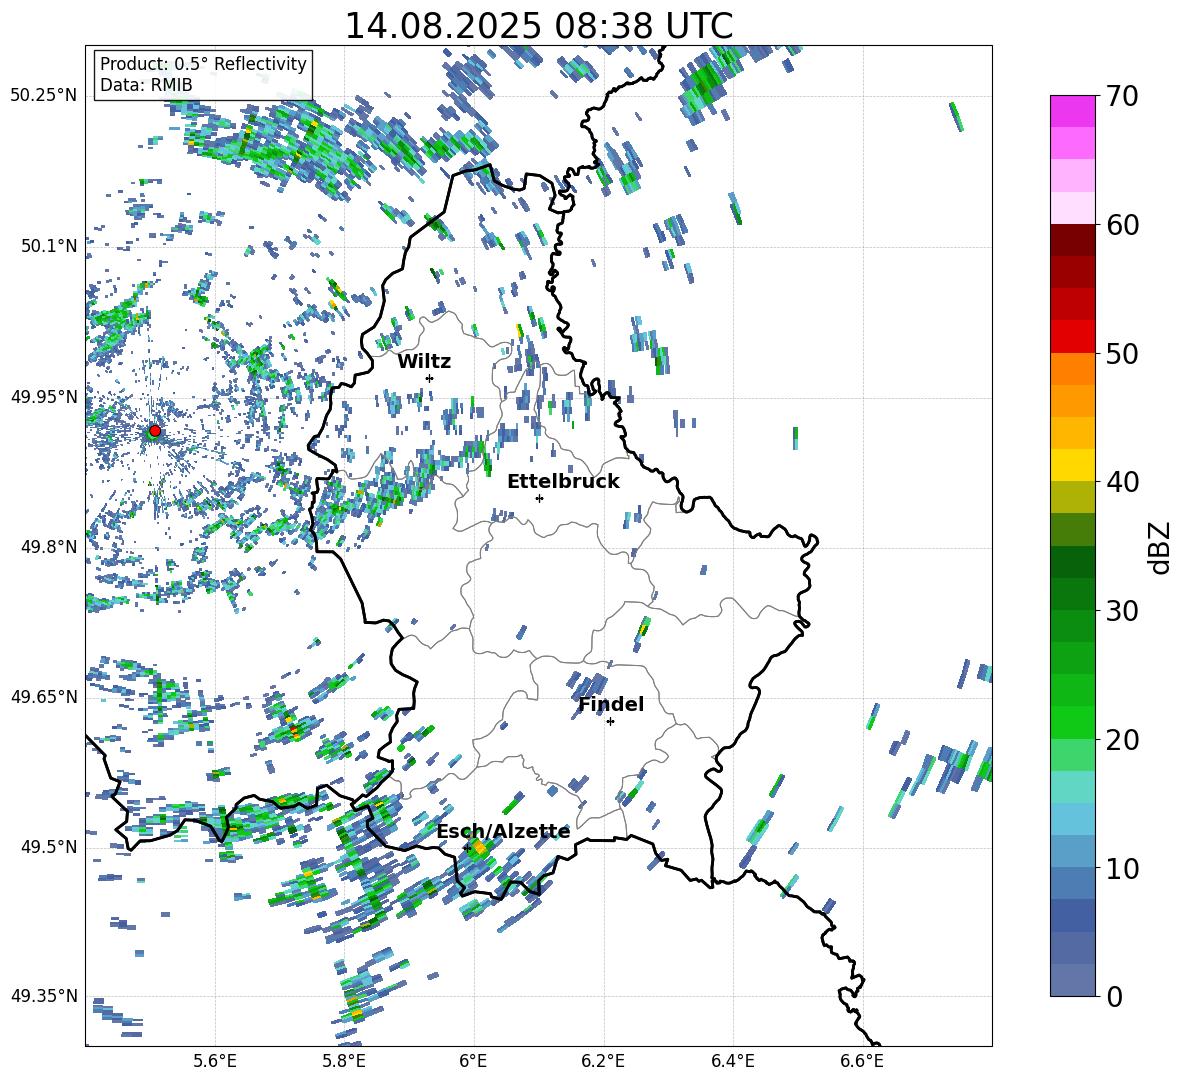This screenshot has height=1081, width=1184.
Task: Select the Wiltz city label
Action: [424, 362]
